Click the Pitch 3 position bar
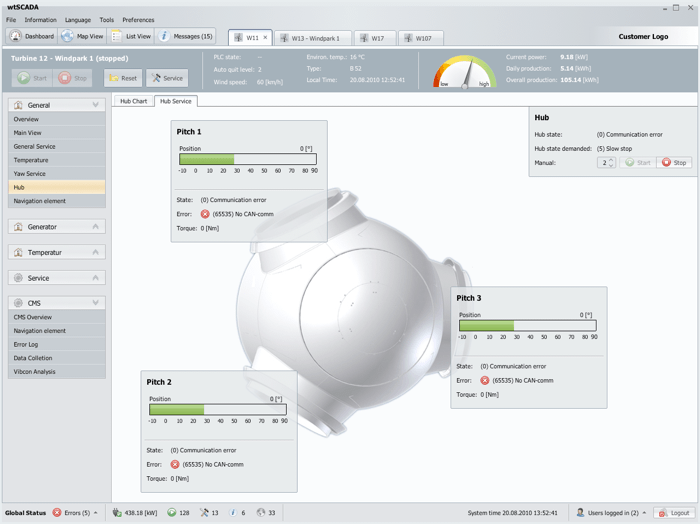This screenshot has width=700, height=524. coord(528,325)
